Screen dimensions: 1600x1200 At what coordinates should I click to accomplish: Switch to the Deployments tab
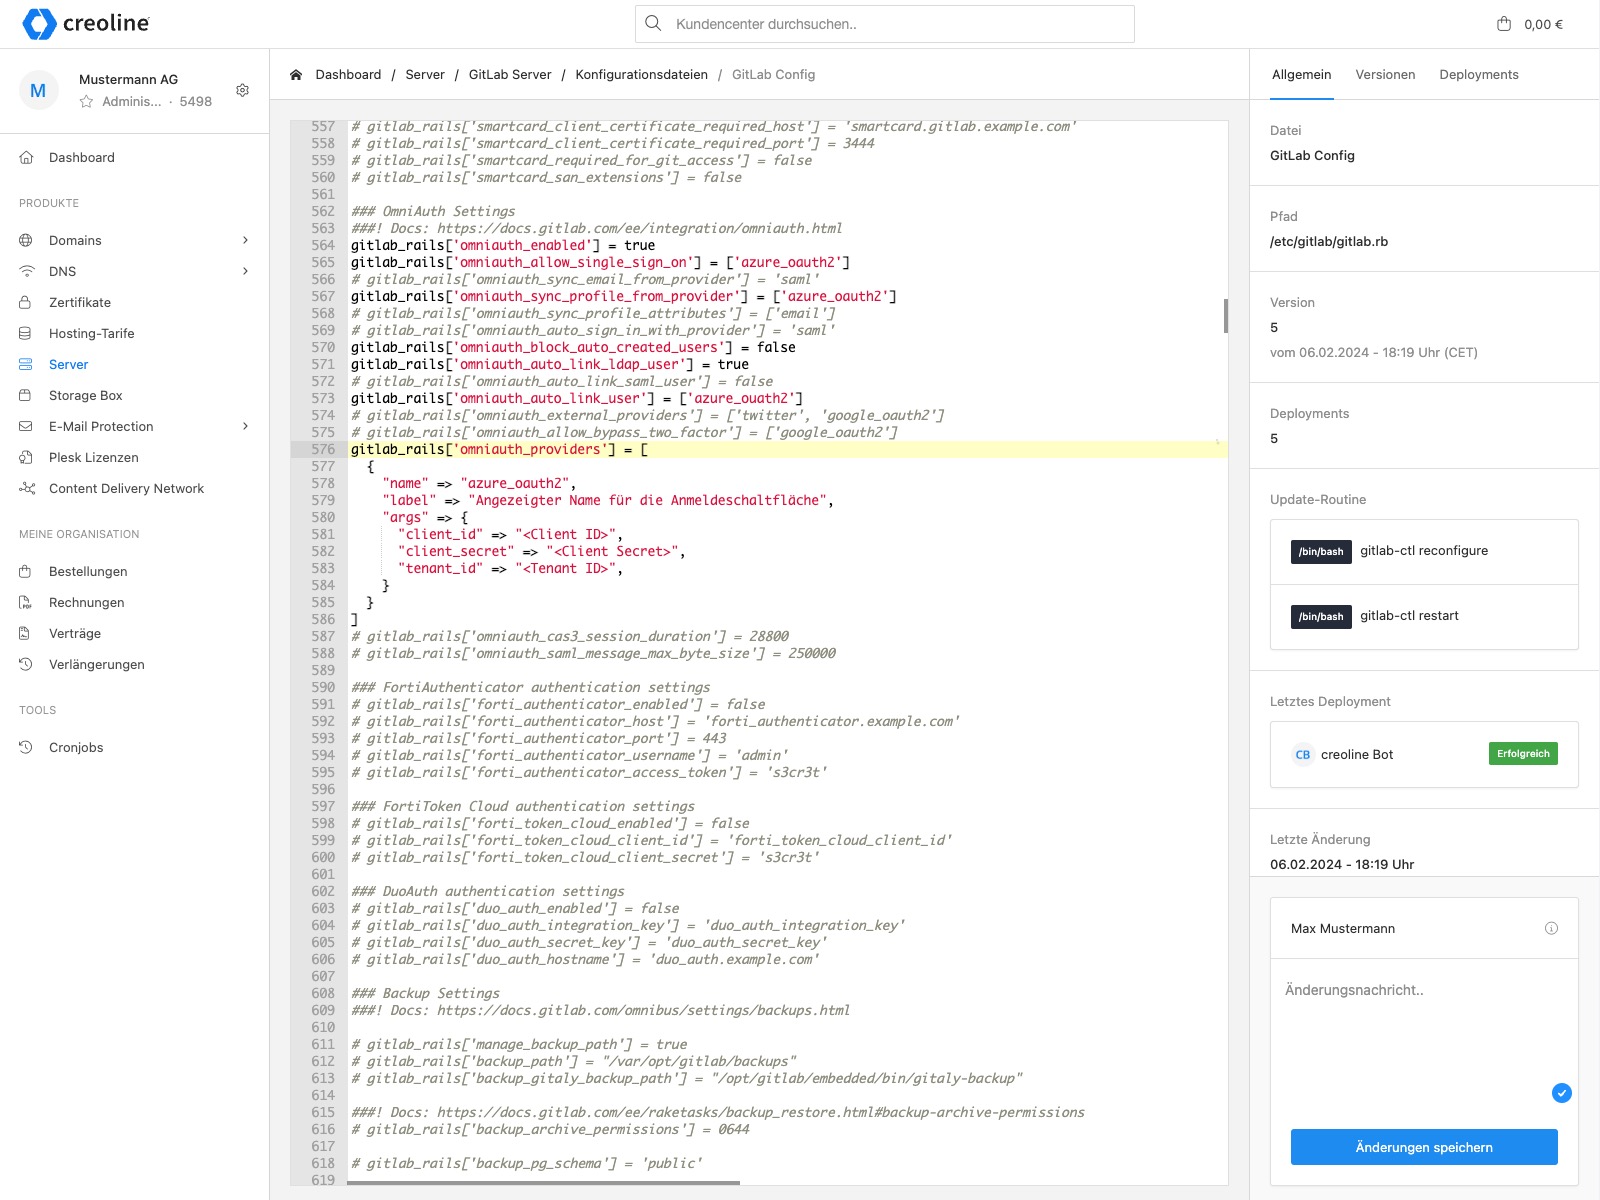(1478, 75)
